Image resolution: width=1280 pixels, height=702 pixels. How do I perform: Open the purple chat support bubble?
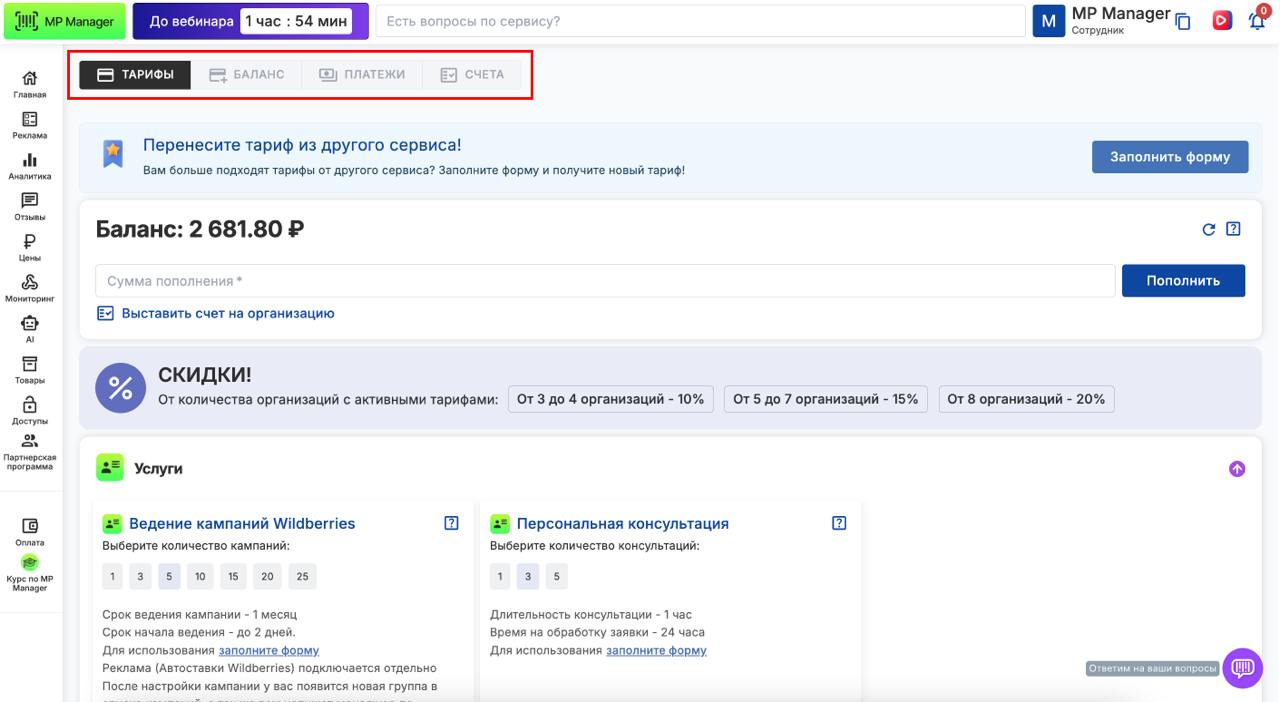[1243, 668]
